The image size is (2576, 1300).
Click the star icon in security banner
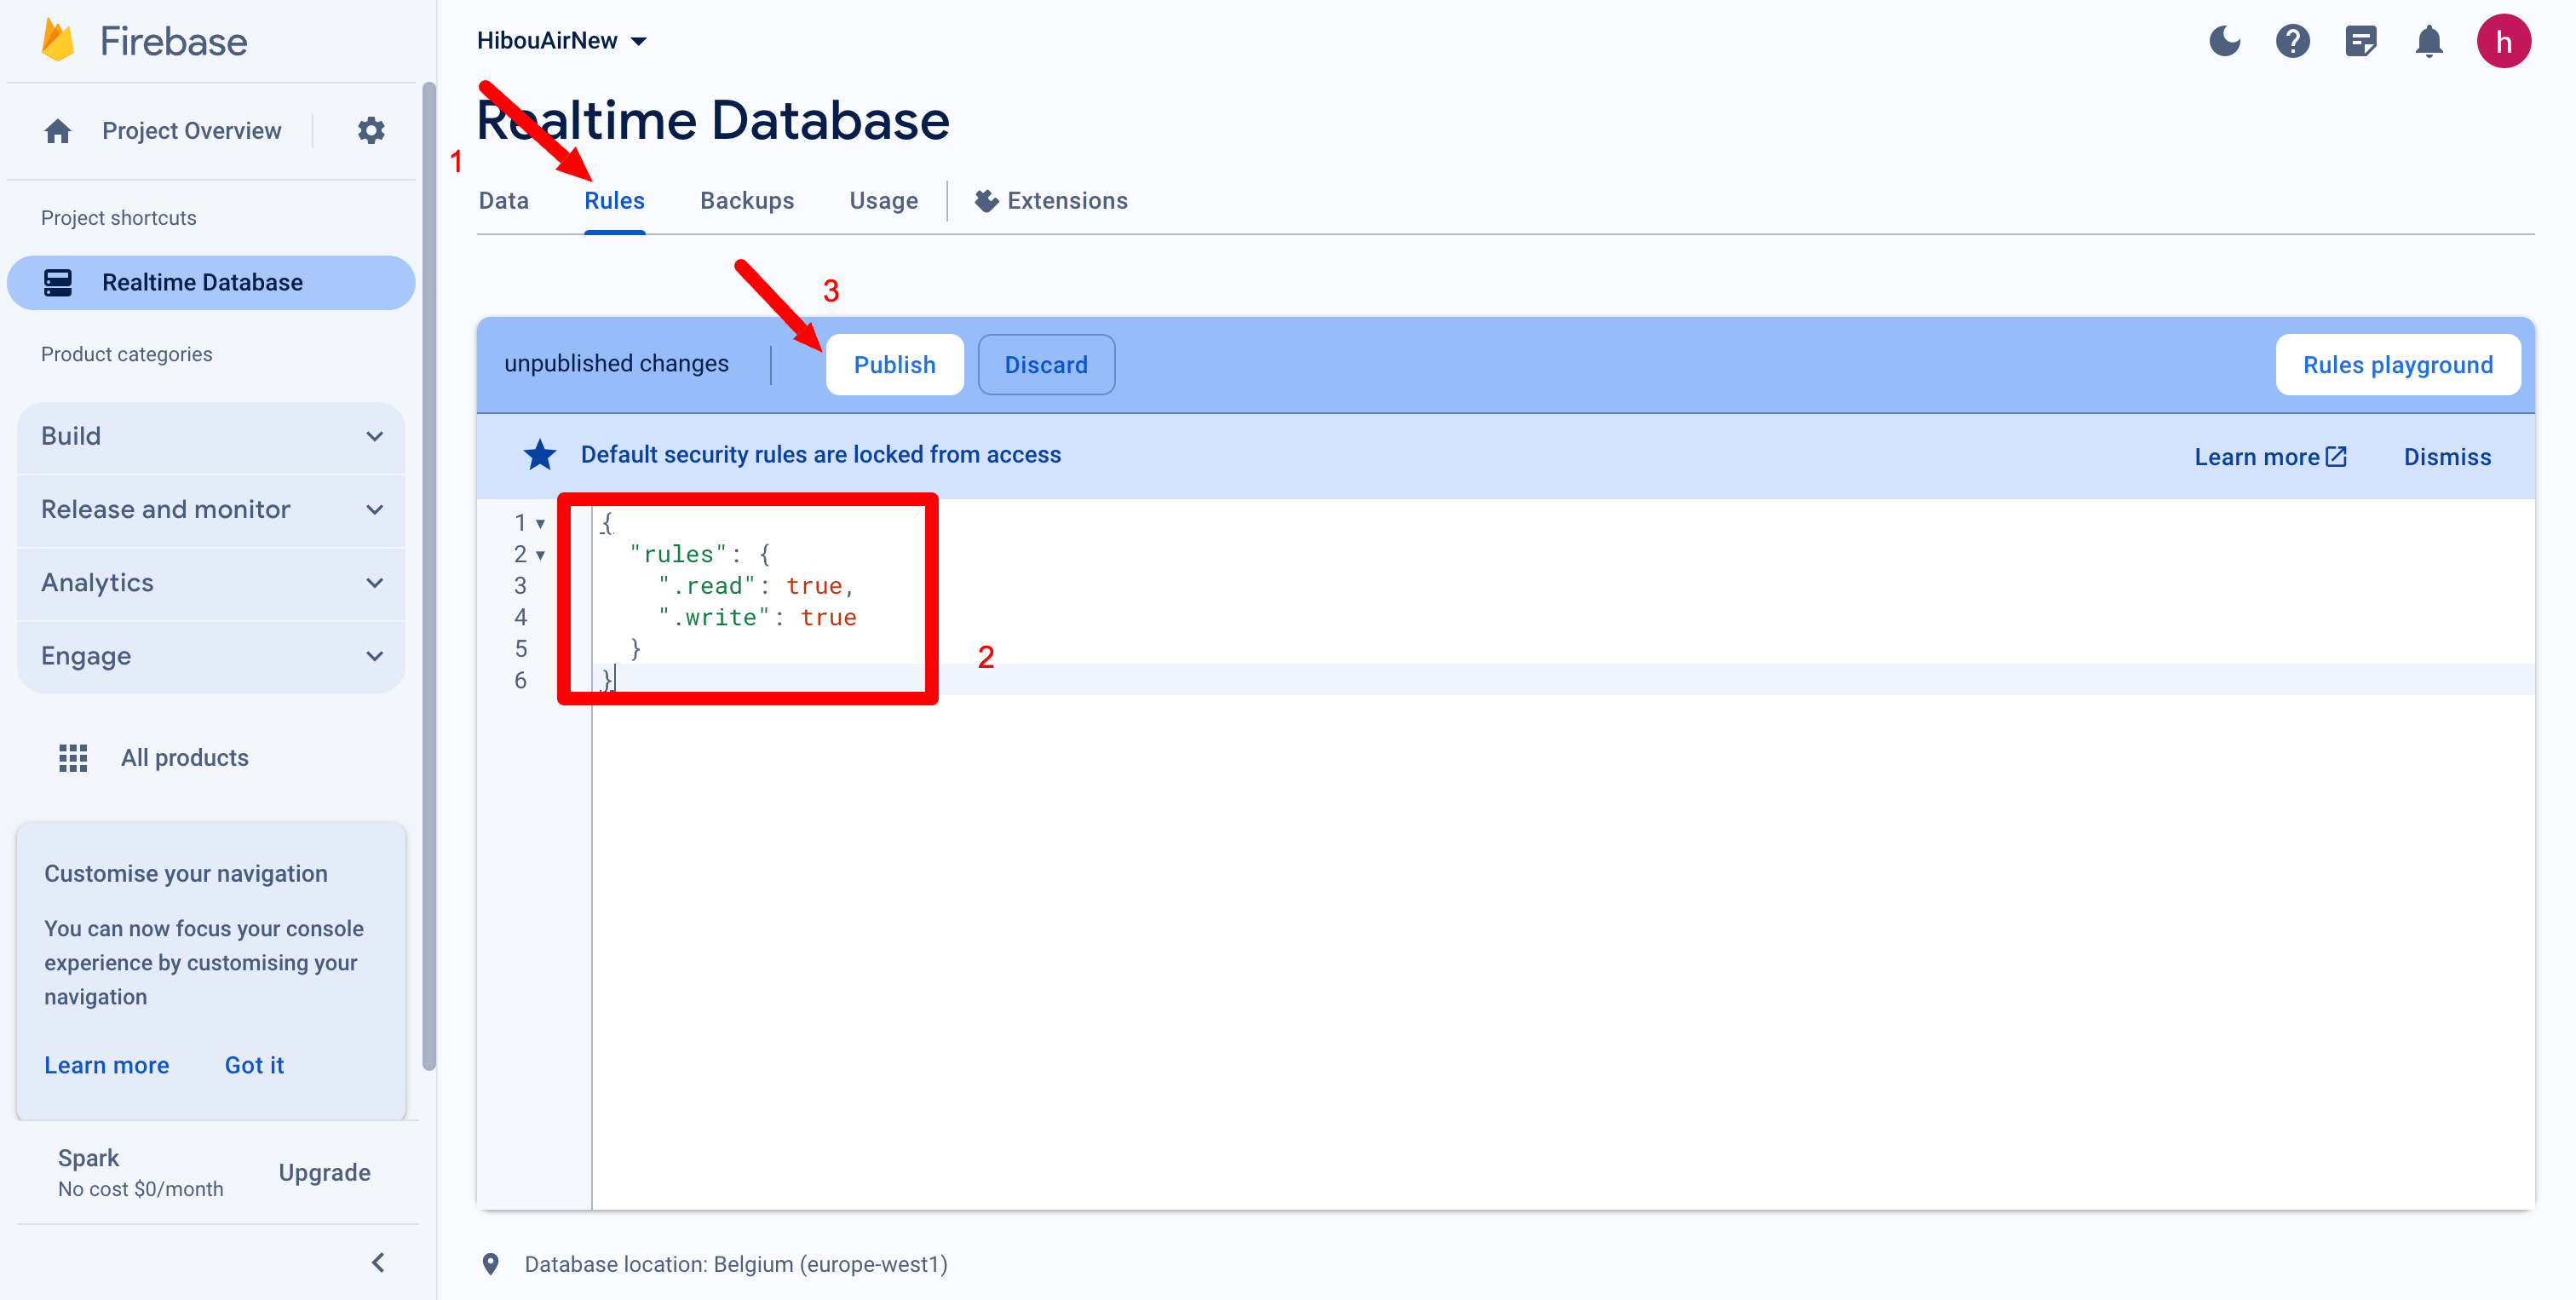pos(540,455)
